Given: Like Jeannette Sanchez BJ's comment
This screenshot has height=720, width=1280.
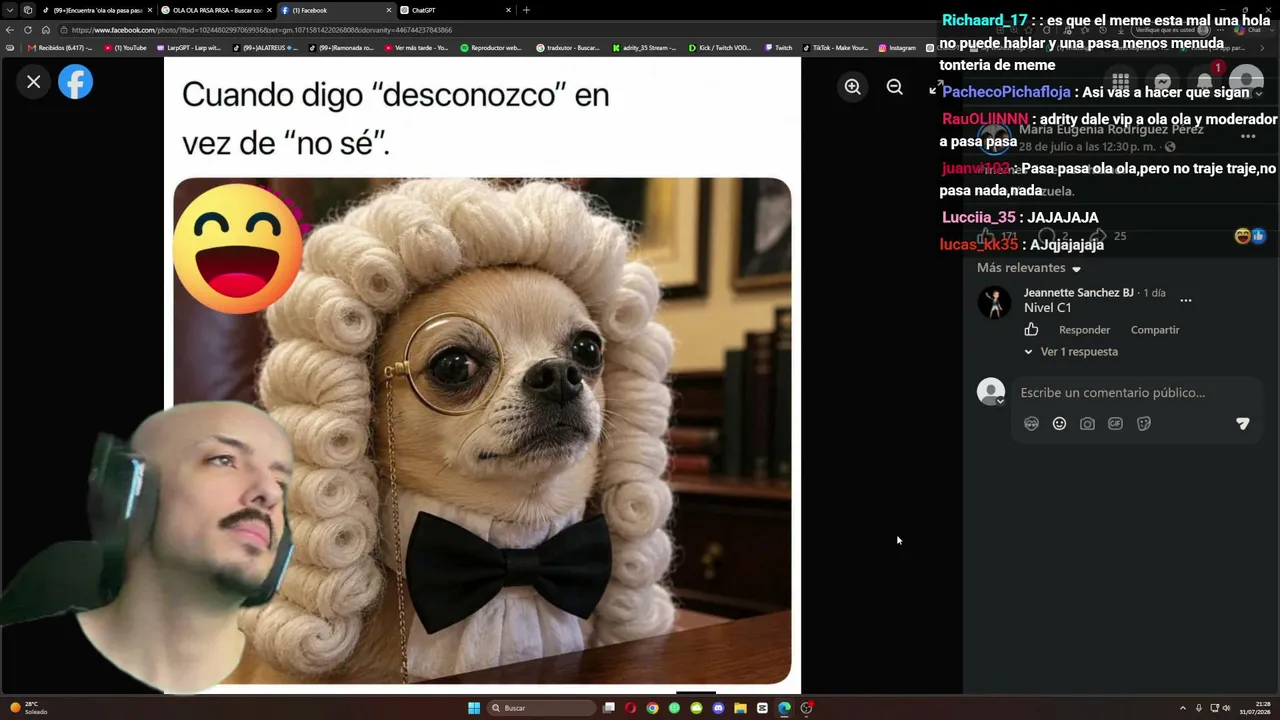Looking at the screenshot, I should click(1031, 330).
